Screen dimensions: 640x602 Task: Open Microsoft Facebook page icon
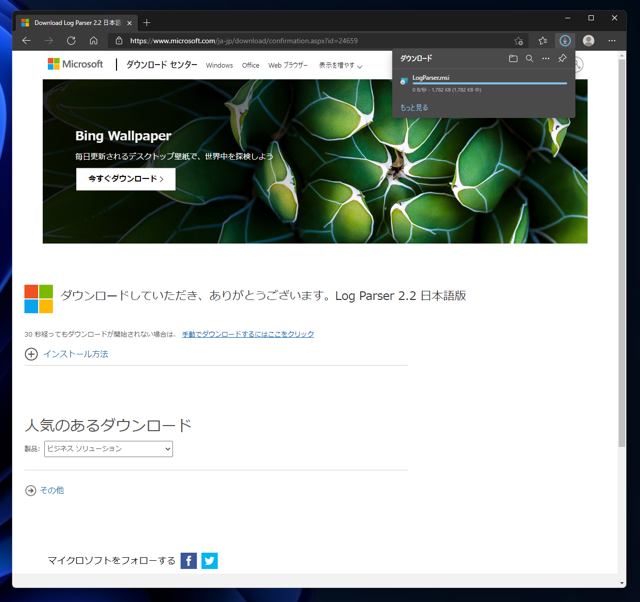[189, 560]
